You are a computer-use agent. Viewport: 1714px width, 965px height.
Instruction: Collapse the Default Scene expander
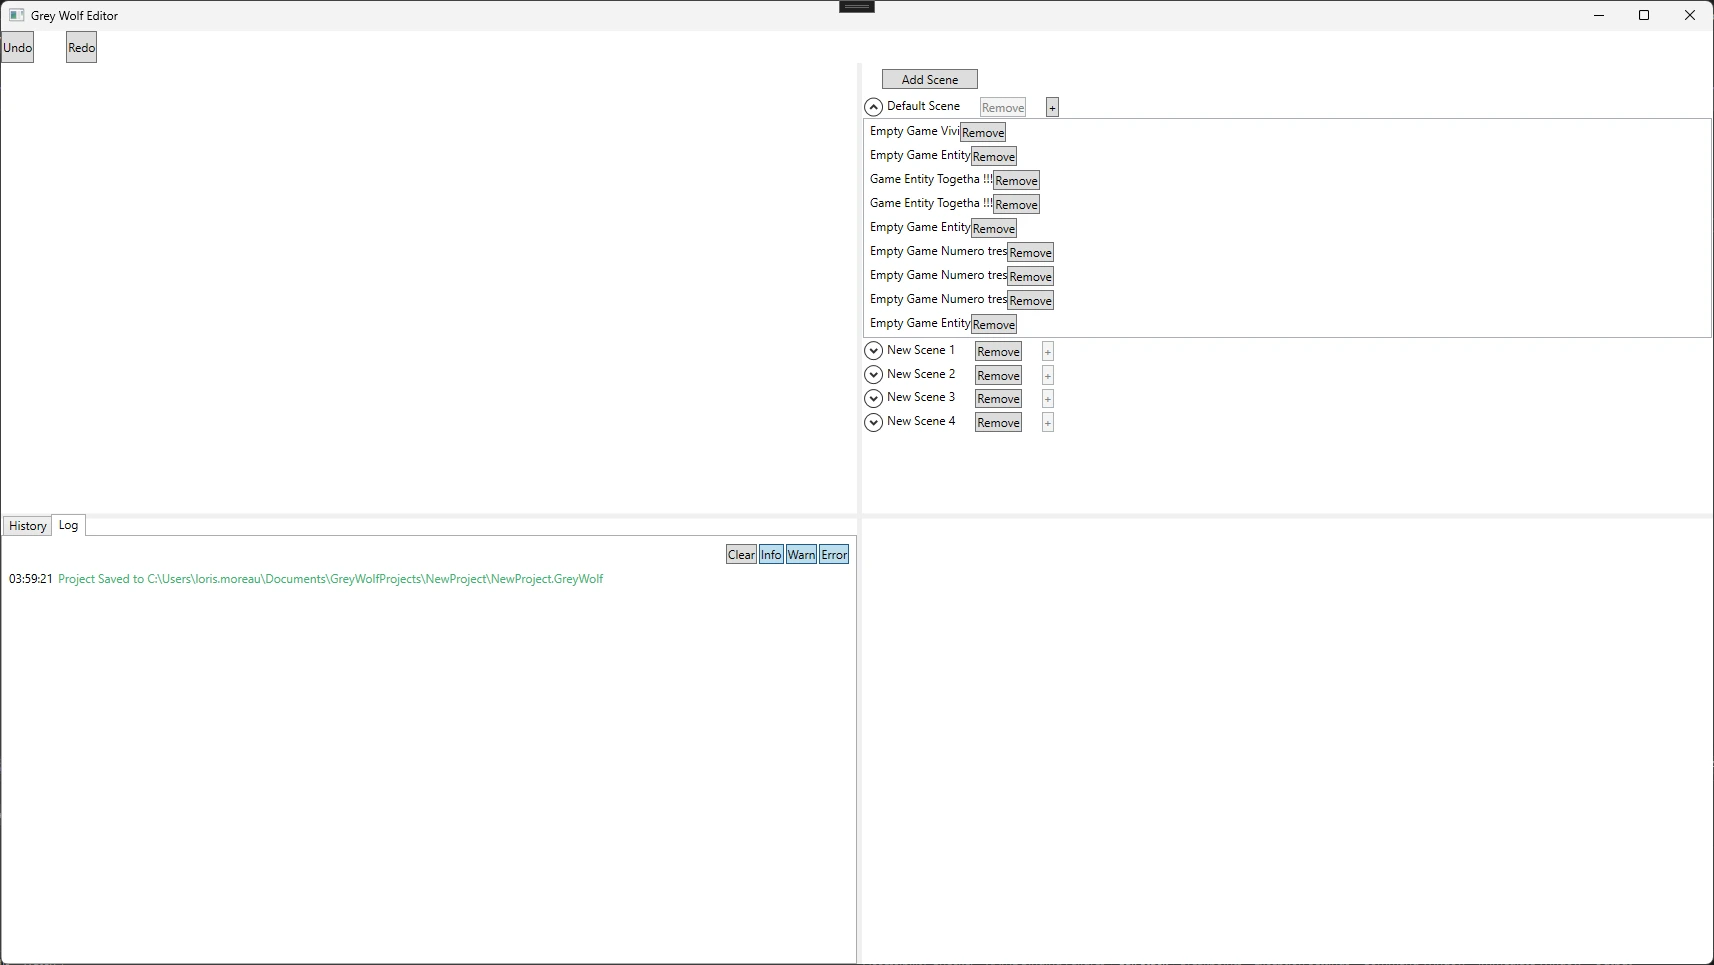pos(873,107)
